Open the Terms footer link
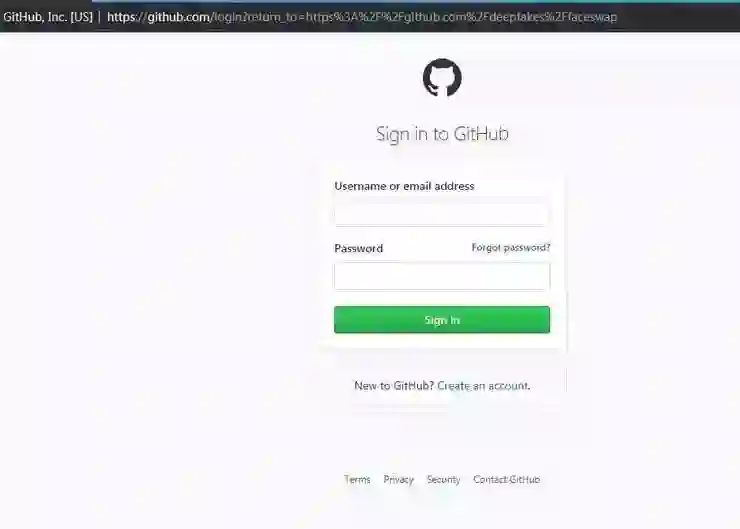Image resolution: width=740 pixels, height=529 pixels. pos(357,479)
